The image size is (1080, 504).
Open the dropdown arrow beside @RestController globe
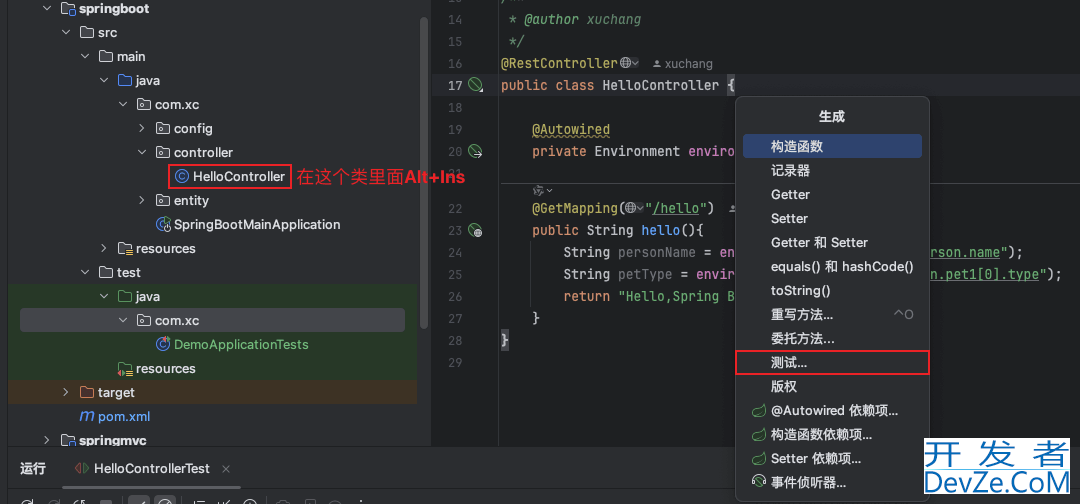tap(636, 63)
